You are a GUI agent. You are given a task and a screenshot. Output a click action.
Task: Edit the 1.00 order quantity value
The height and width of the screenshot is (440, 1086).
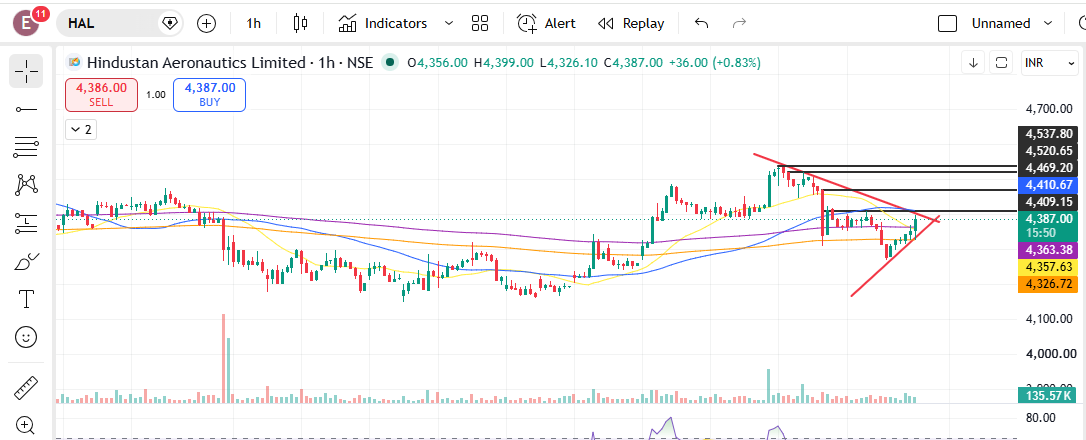155,95
